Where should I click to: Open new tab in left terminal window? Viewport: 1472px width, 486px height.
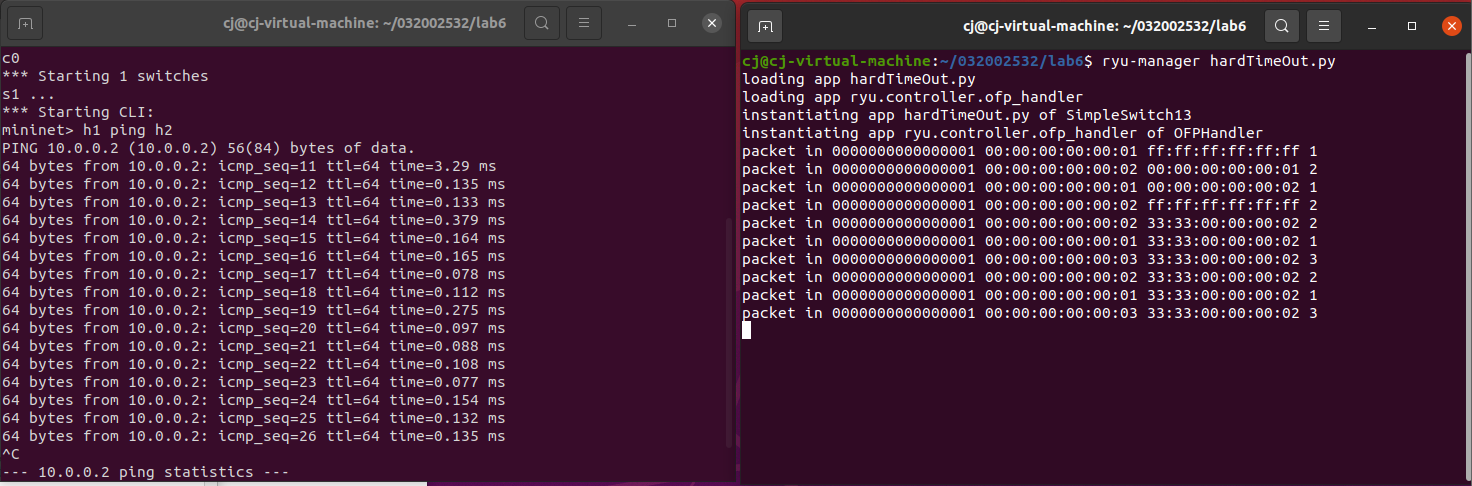[x=25, y=23]
